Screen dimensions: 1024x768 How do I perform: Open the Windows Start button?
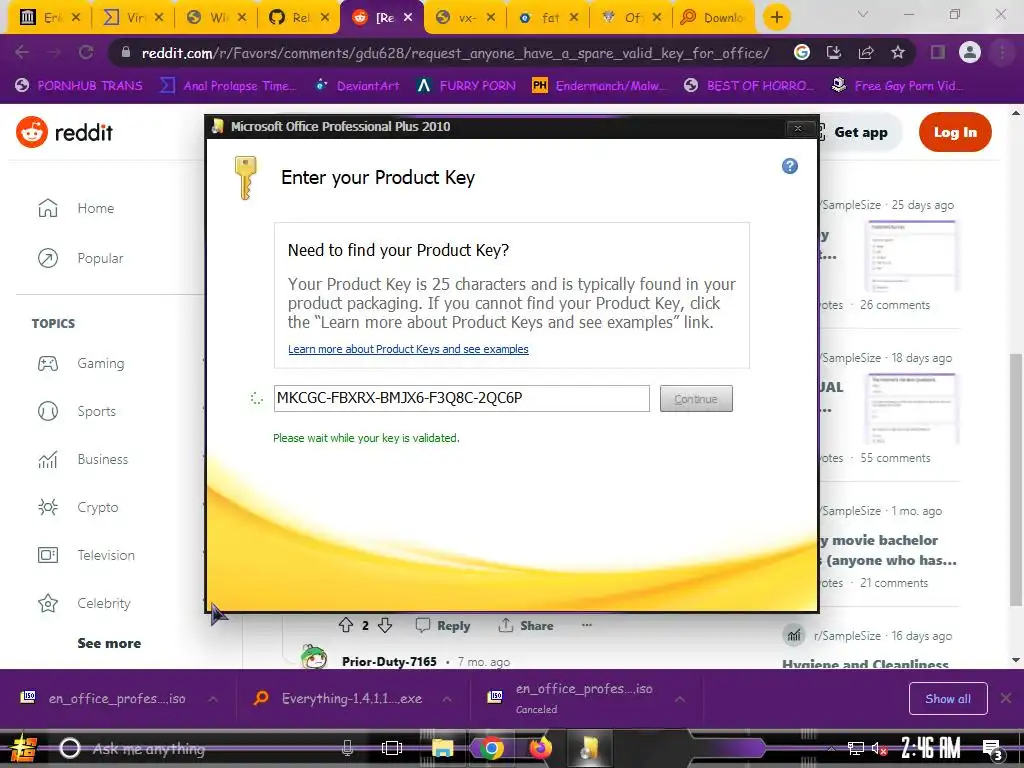click(x=24, y=748)
